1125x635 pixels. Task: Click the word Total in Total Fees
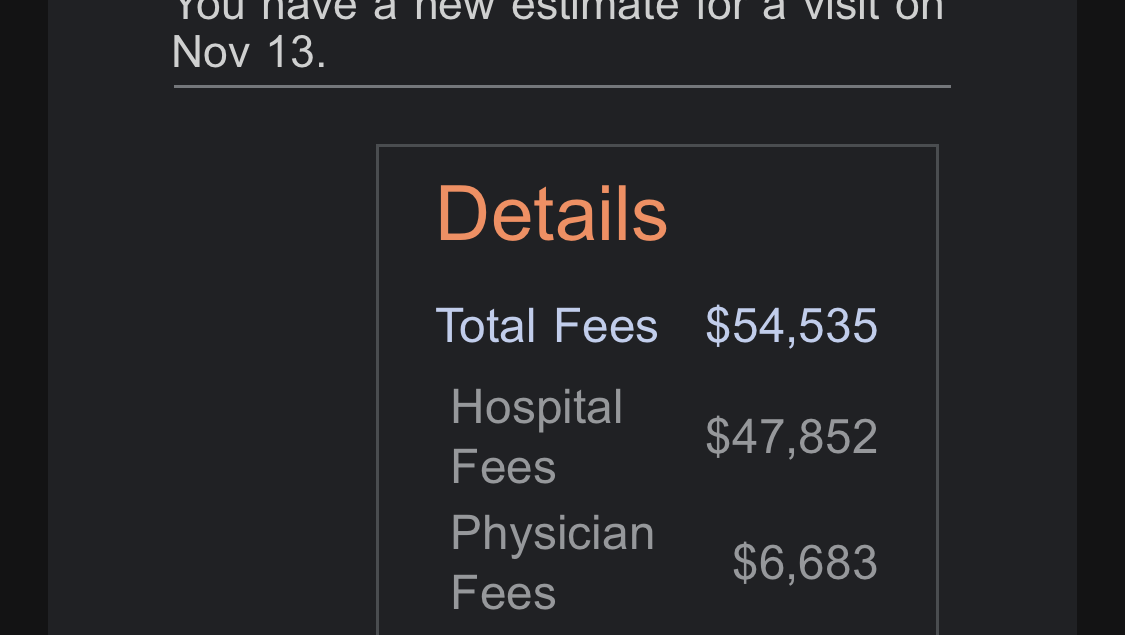point(486,326)
